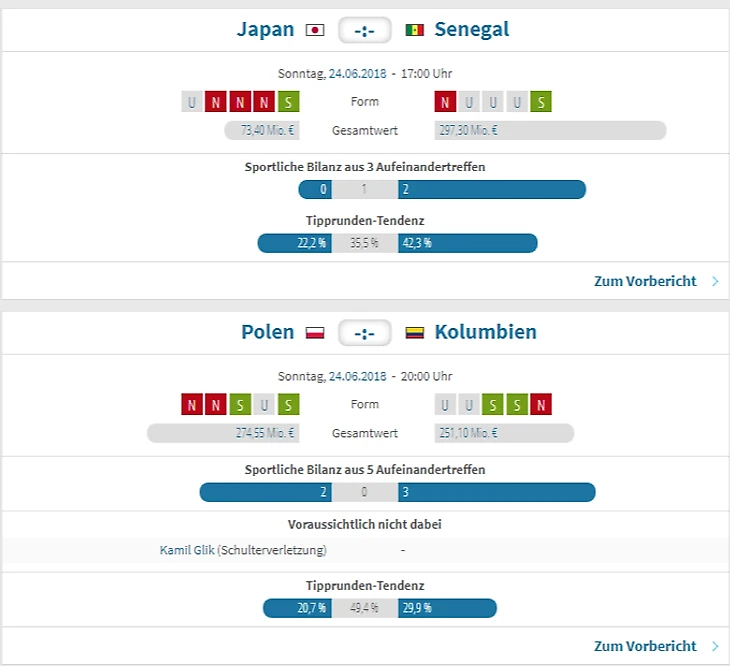This screenshot has height=666, width=730.
Task: Click the Poland flag icon
Action: tap(315, 333)
